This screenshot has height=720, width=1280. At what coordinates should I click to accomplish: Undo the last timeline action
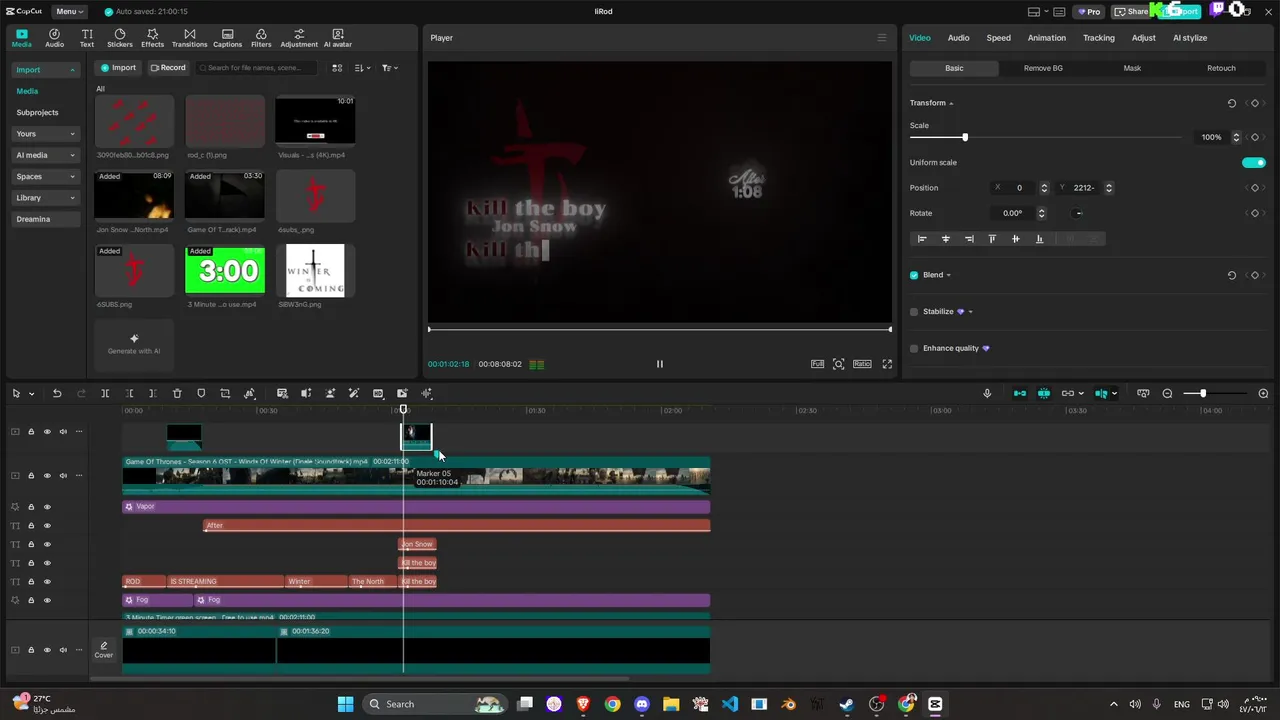57,394
